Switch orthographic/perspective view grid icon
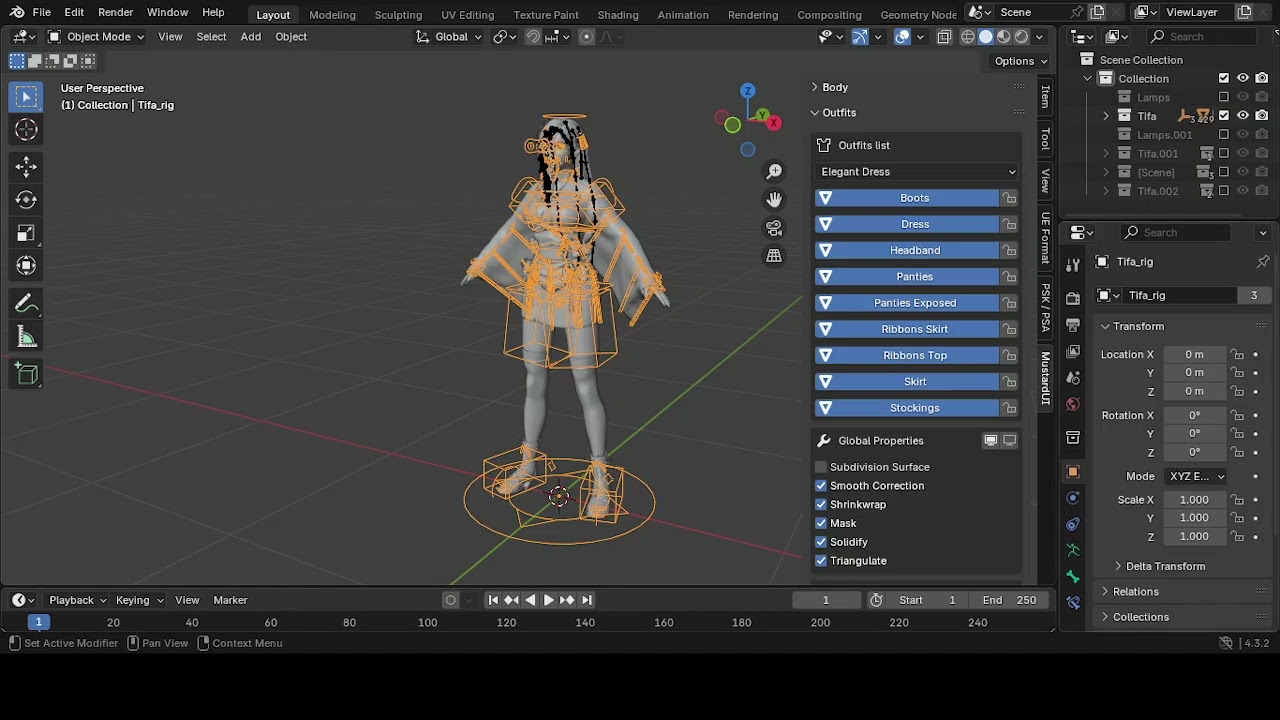1280x720 pixels. point(774,256)
